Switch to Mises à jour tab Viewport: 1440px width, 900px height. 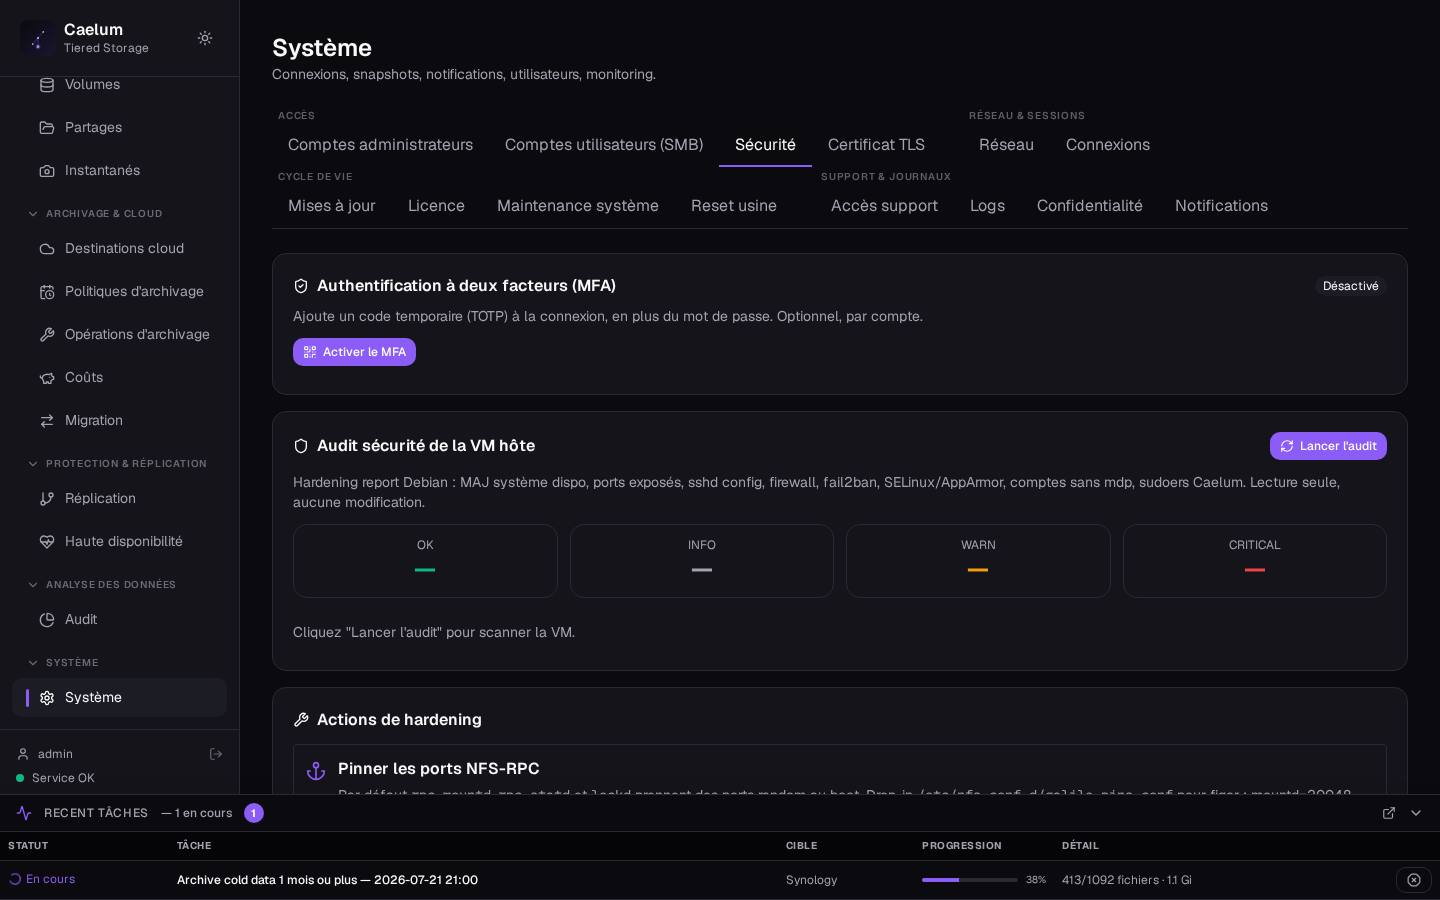332,206
